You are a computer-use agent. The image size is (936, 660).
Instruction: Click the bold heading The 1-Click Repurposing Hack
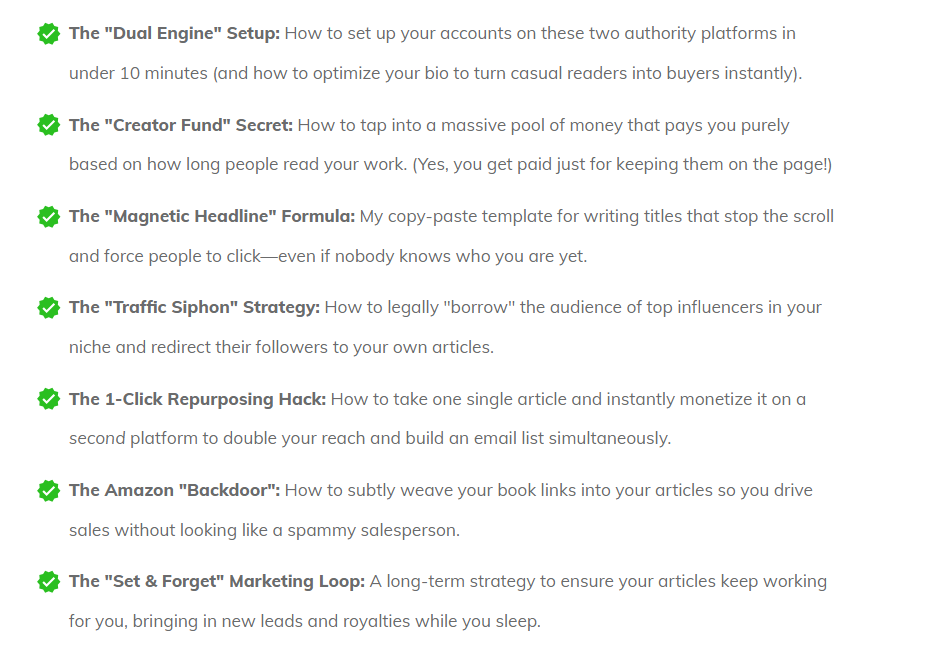pyautogui.click(x=198, y=399)
